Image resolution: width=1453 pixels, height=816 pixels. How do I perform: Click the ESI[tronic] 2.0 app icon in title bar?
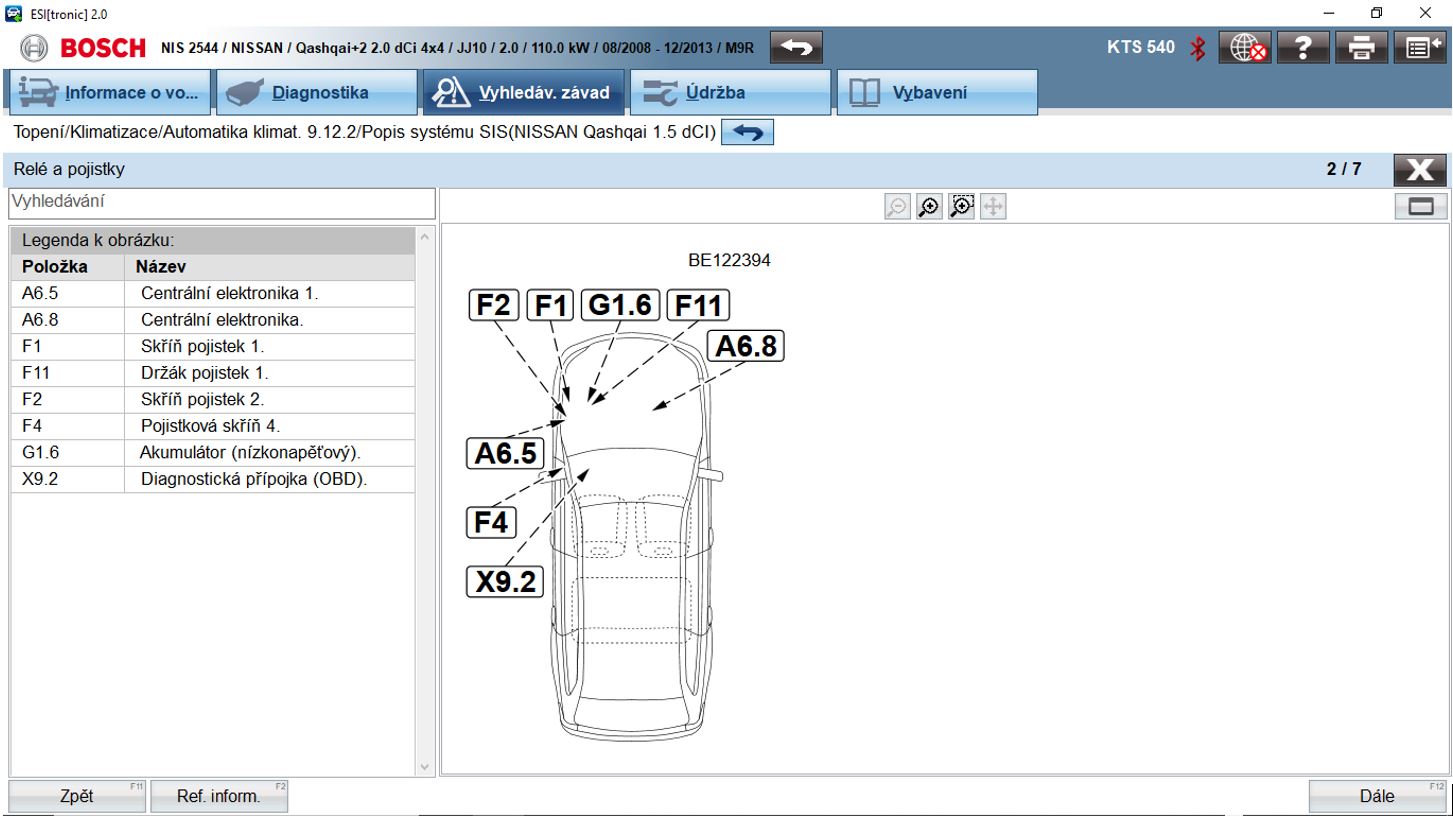pos(13,13)
